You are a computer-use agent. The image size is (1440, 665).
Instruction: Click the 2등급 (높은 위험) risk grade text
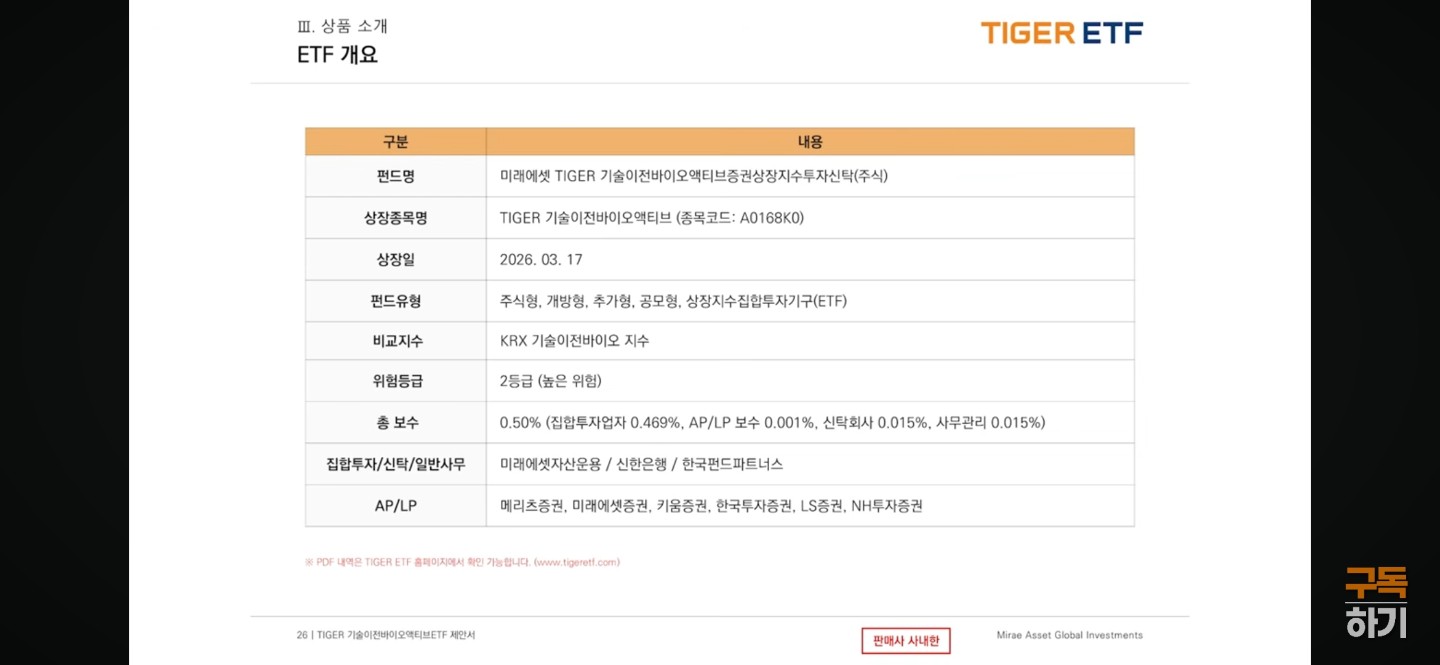(550, 381)
